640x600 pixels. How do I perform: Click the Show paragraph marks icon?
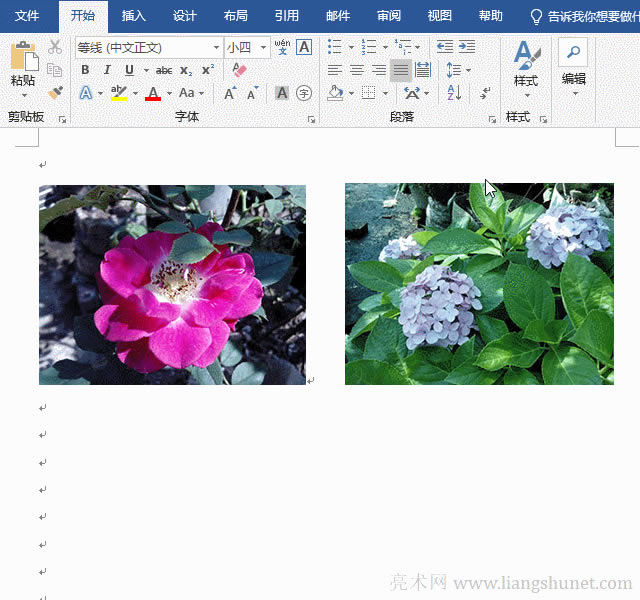click(x=485, y=93)
